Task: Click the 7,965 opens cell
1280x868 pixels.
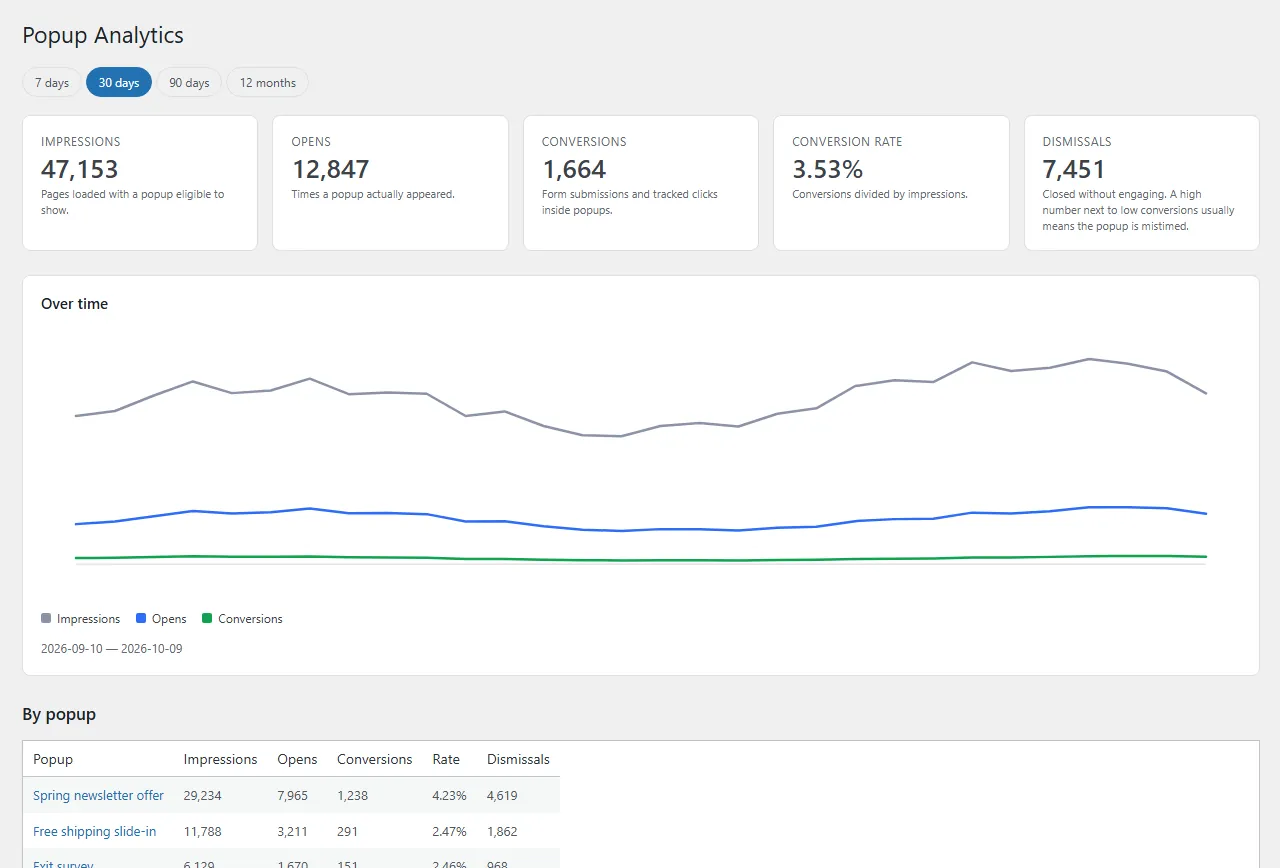Action: [293, 796]
